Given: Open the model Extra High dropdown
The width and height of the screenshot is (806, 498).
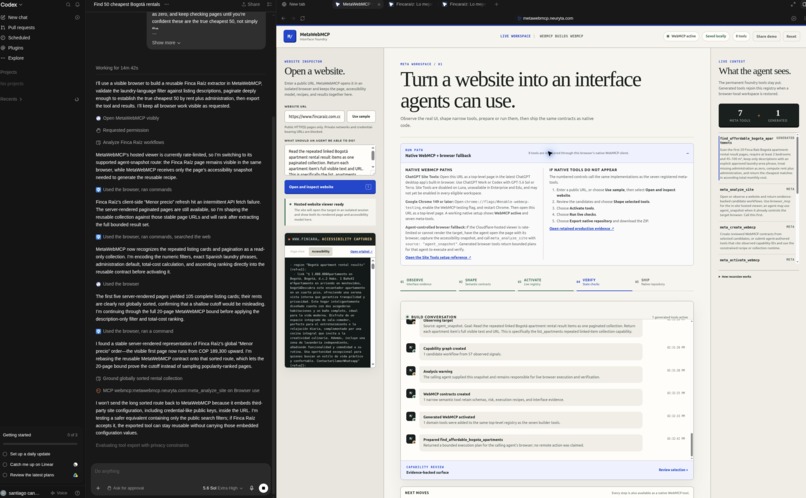Looking at the screenshot, I should (x=222, y=488).
